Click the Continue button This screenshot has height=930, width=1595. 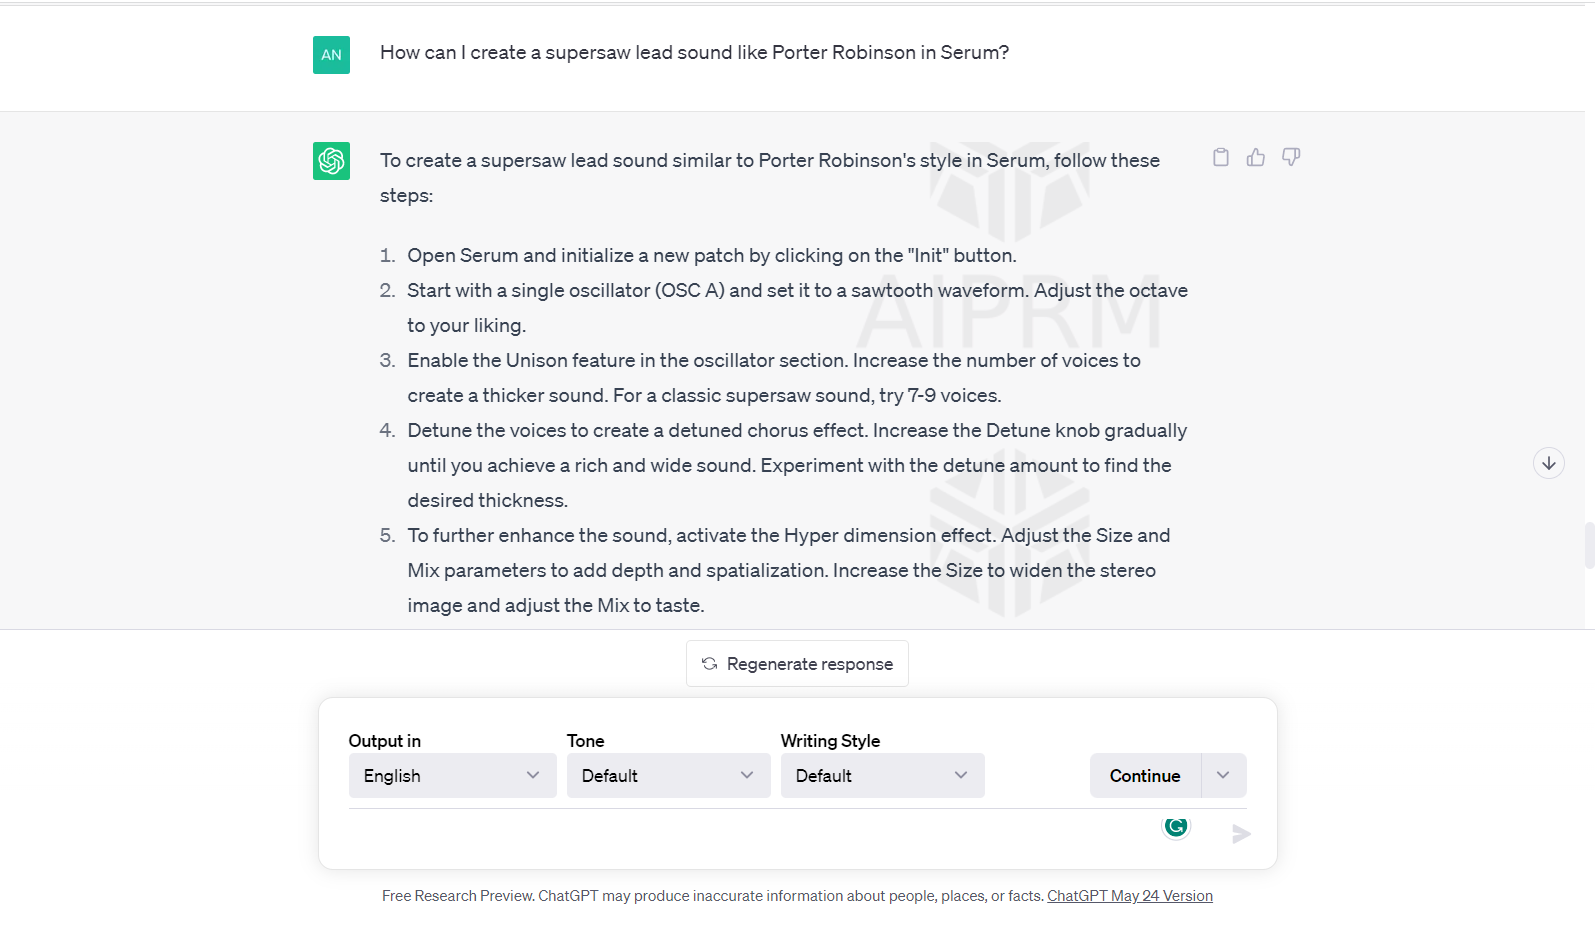click(1145, 776)
